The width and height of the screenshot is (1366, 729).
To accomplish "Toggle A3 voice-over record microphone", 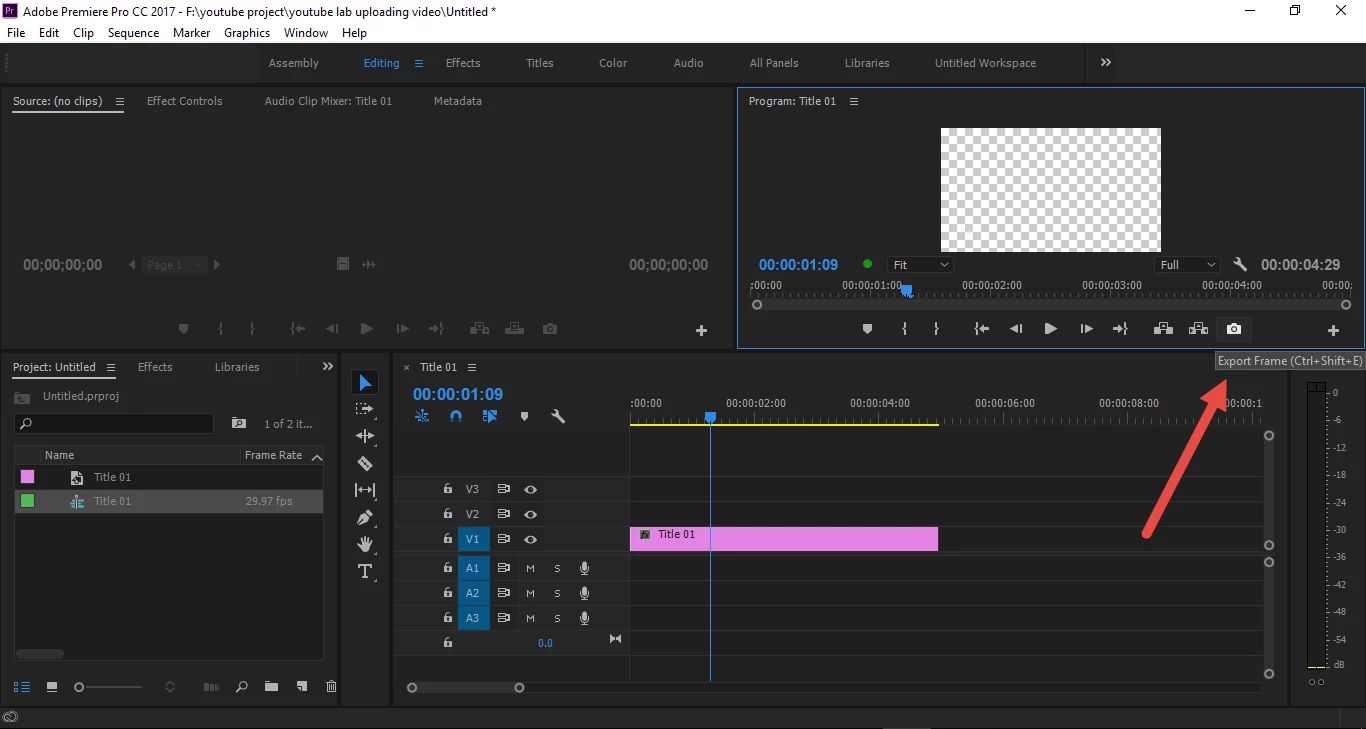I will pos(584,618).
